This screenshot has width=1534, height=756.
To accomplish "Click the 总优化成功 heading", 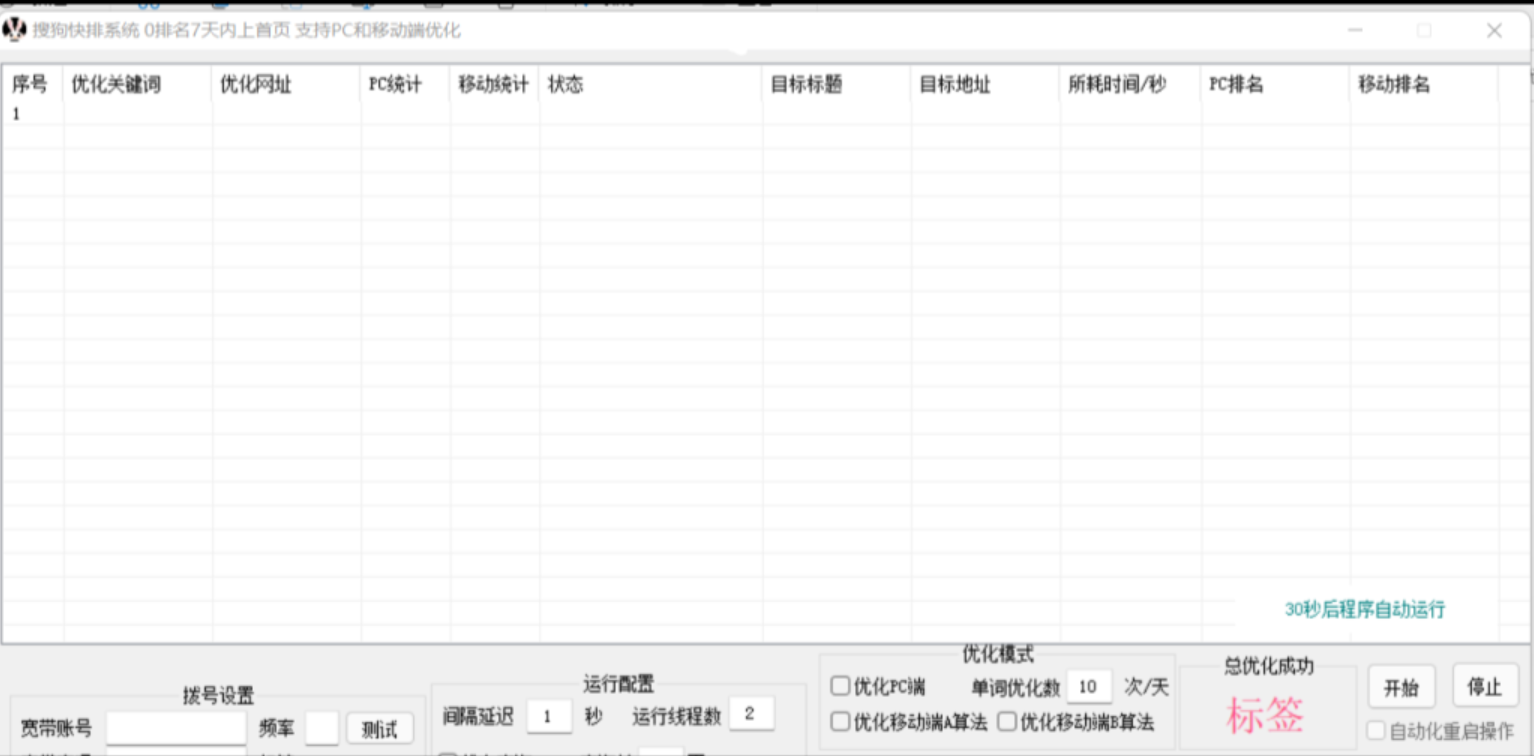I will pos(1269,666).
